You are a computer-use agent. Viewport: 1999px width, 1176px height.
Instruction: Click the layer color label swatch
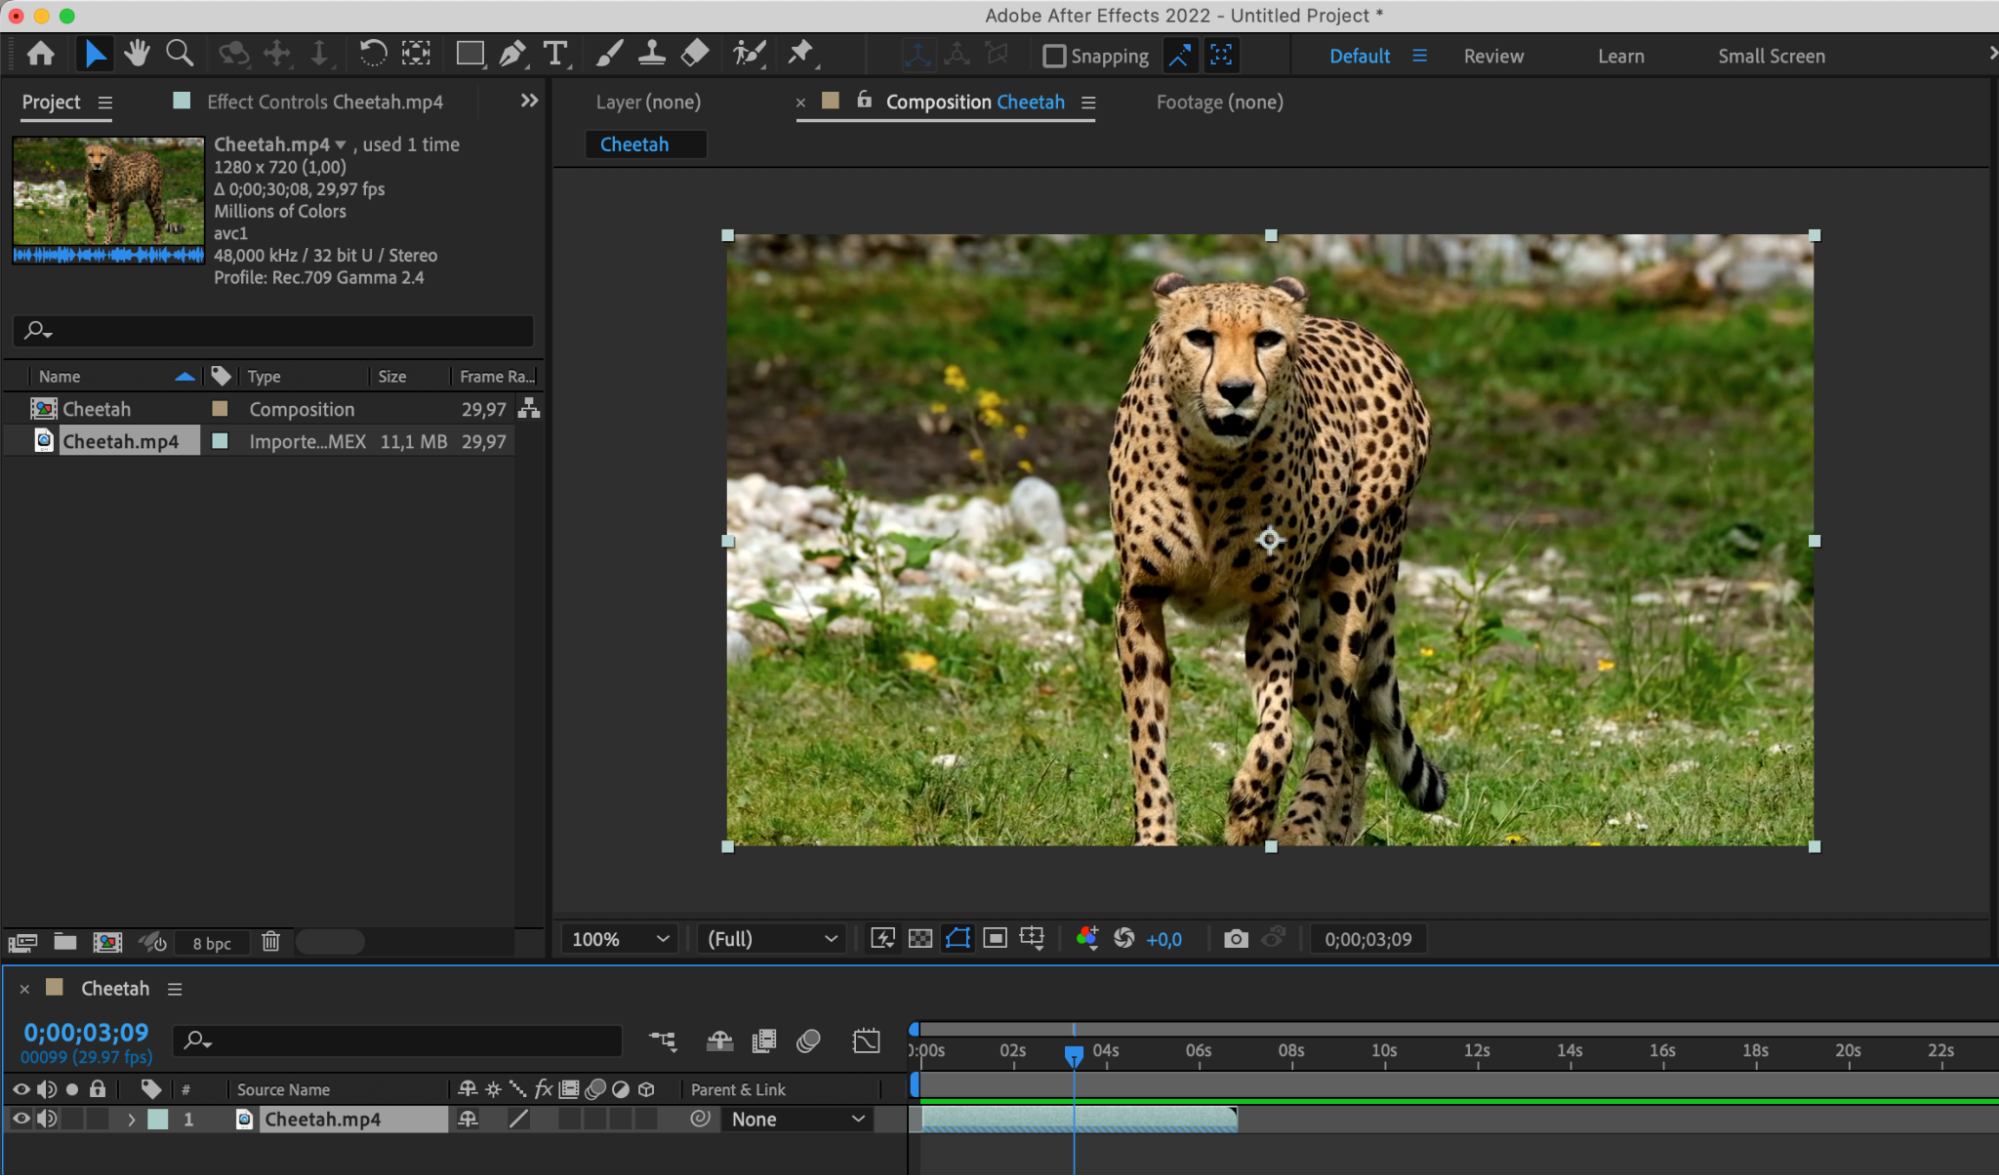pos(158,1120)
